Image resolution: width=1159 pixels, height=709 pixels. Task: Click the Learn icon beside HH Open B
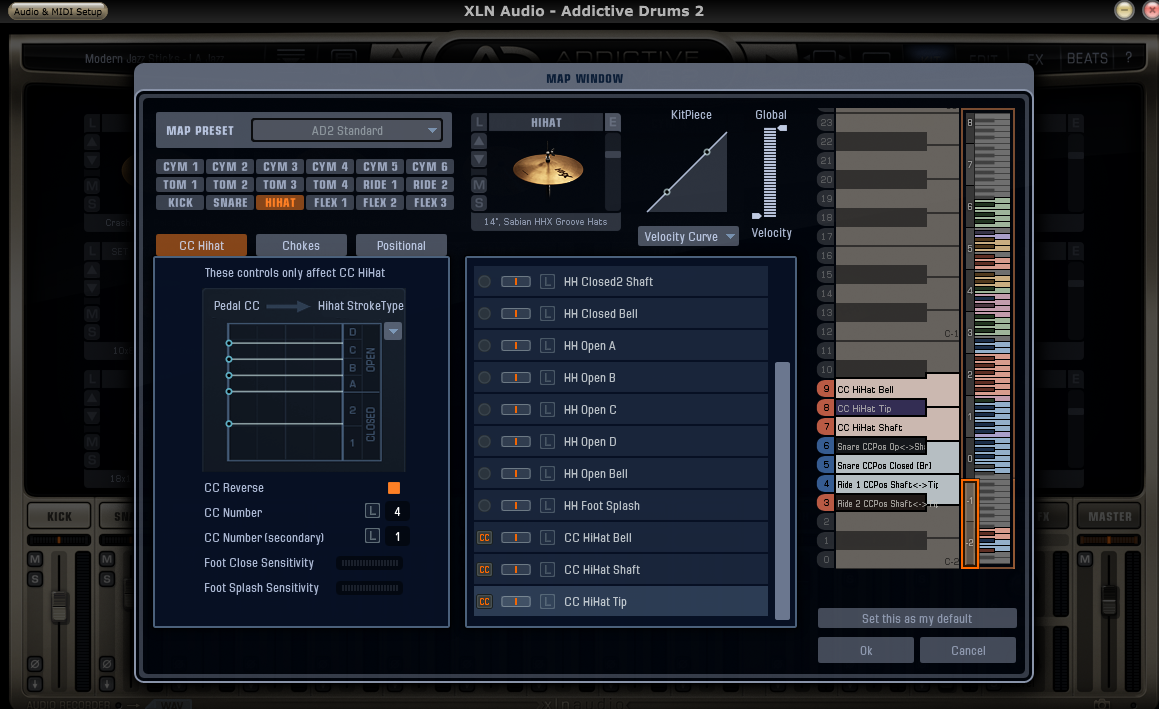click(547, 378)
